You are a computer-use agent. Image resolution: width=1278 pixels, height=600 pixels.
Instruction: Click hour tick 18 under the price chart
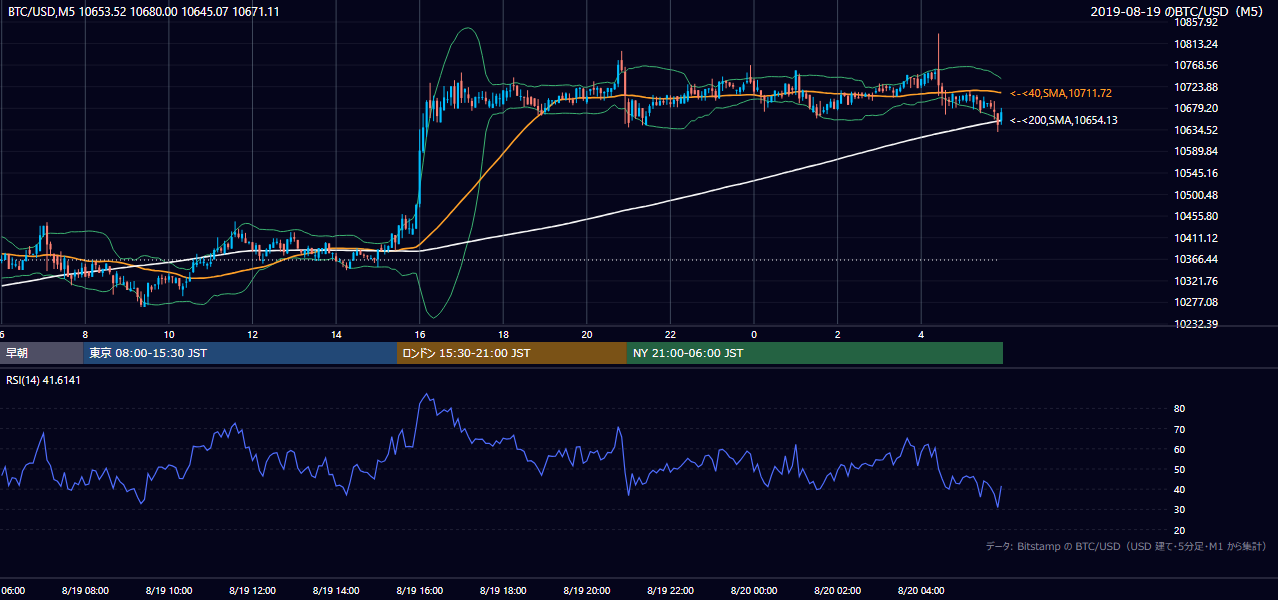pyautogui.click(x=503, y=334)
